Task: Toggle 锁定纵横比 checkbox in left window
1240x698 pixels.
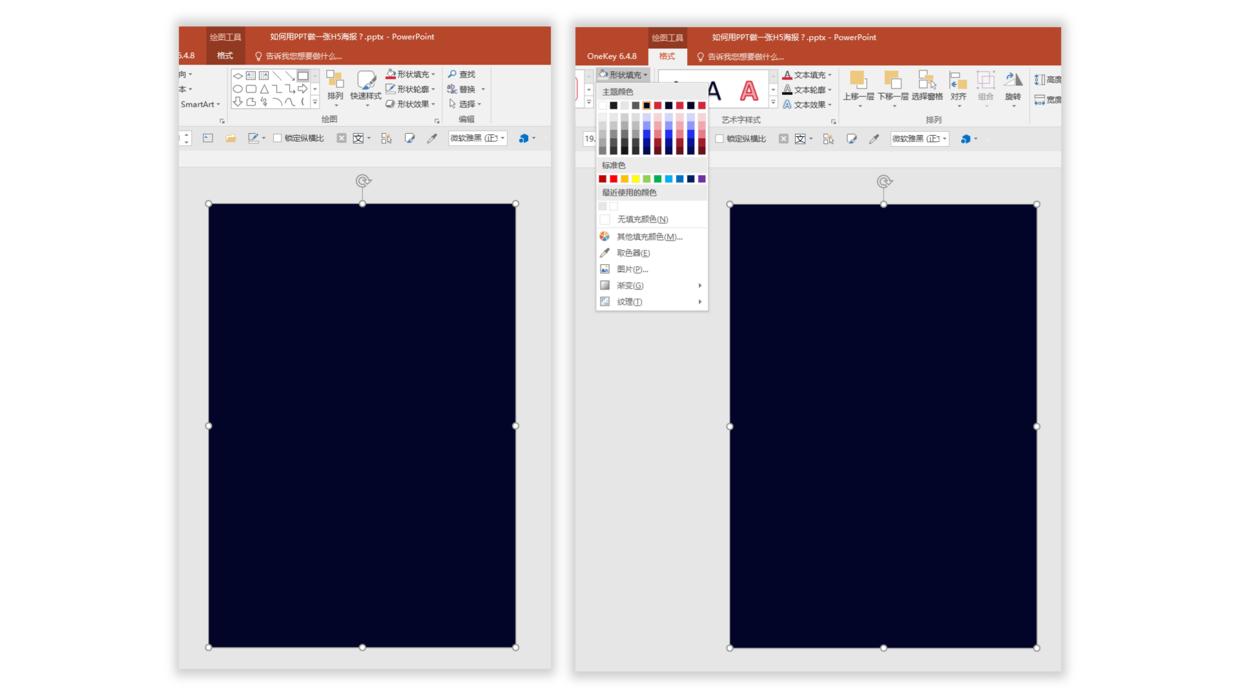Action: [278, 138]
